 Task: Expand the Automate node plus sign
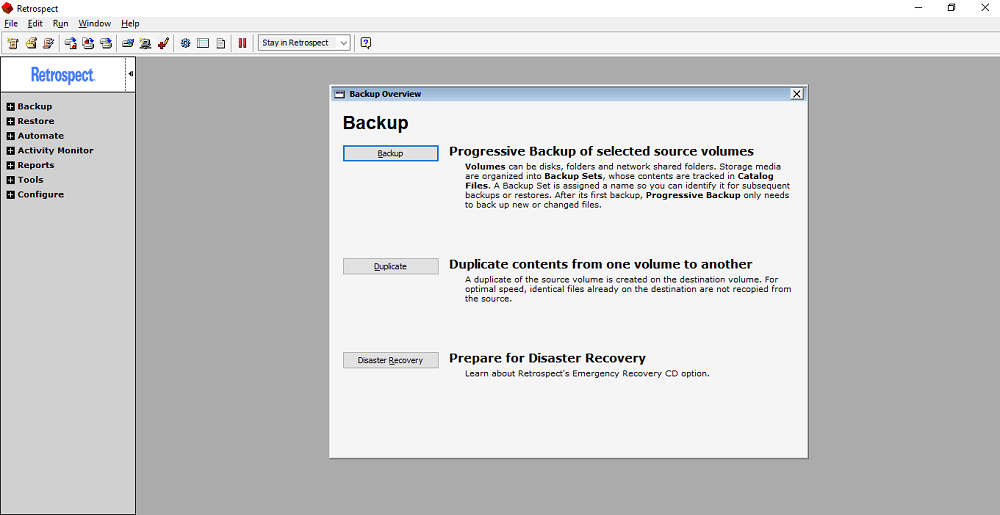[x=10, y=136]
